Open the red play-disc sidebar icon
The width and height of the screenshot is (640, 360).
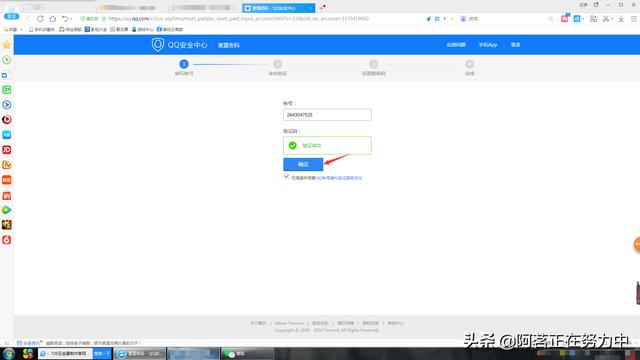point(7,120)
